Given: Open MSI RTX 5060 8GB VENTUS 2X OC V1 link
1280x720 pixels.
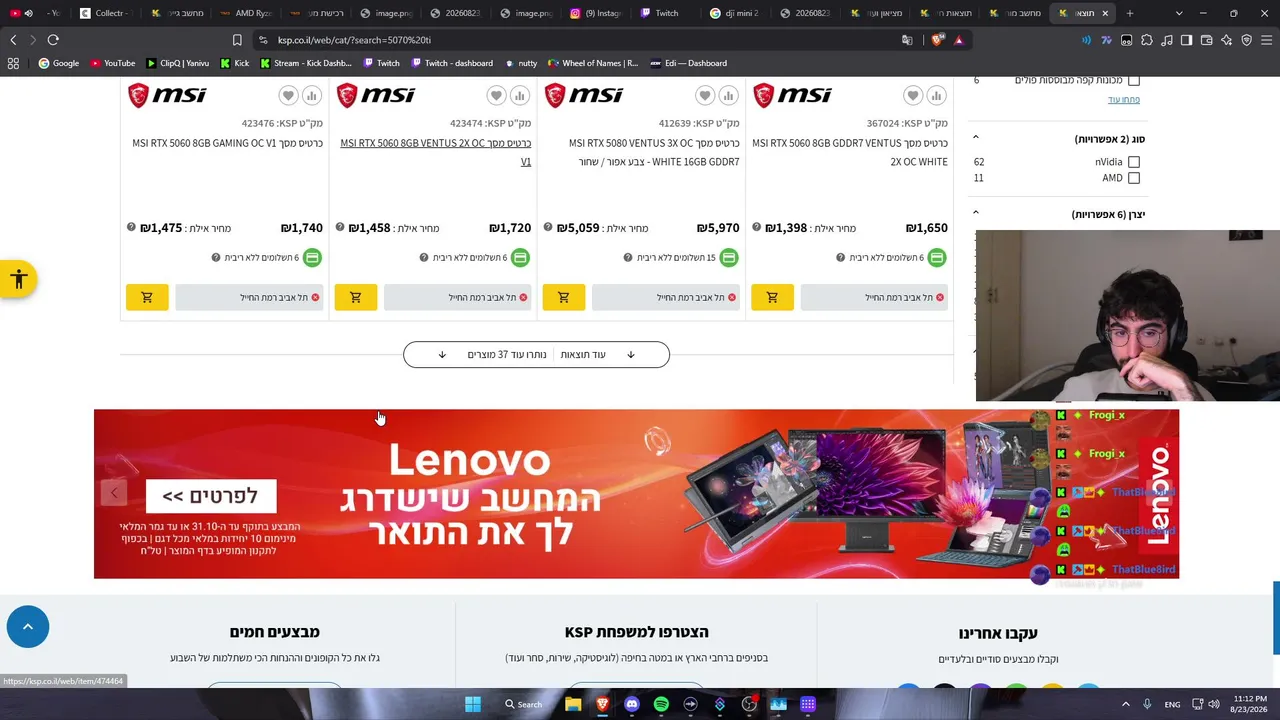Looking at the screenshot, I should click(436, 152).
